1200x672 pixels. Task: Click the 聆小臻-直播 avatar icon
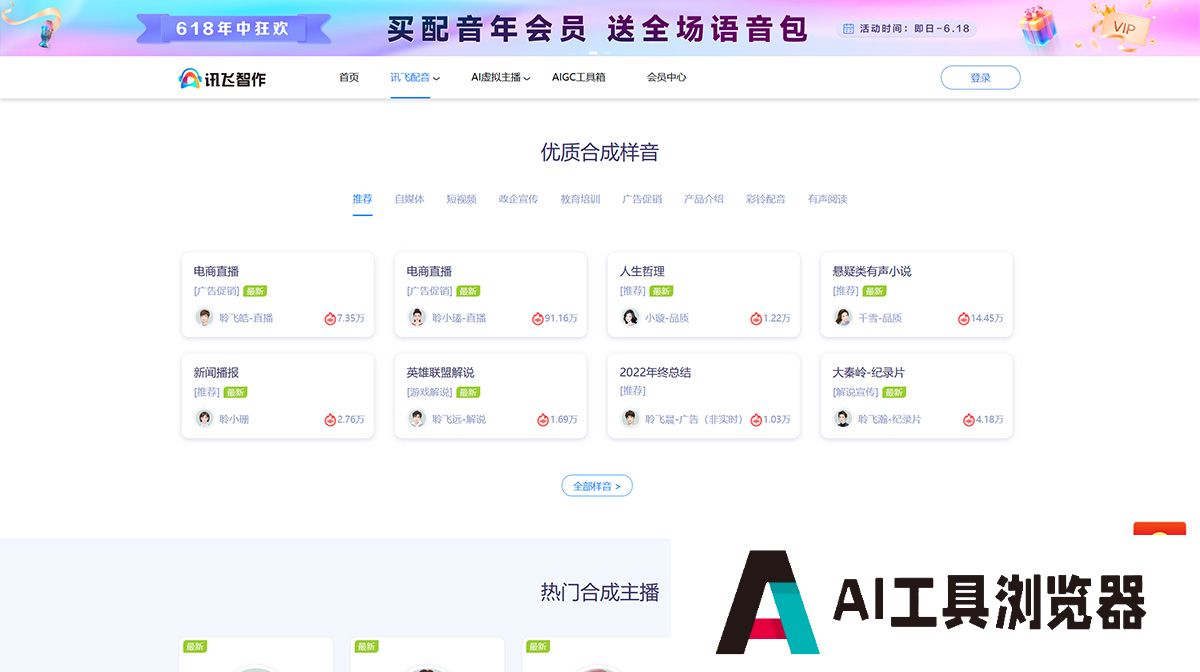click(417, 317)
